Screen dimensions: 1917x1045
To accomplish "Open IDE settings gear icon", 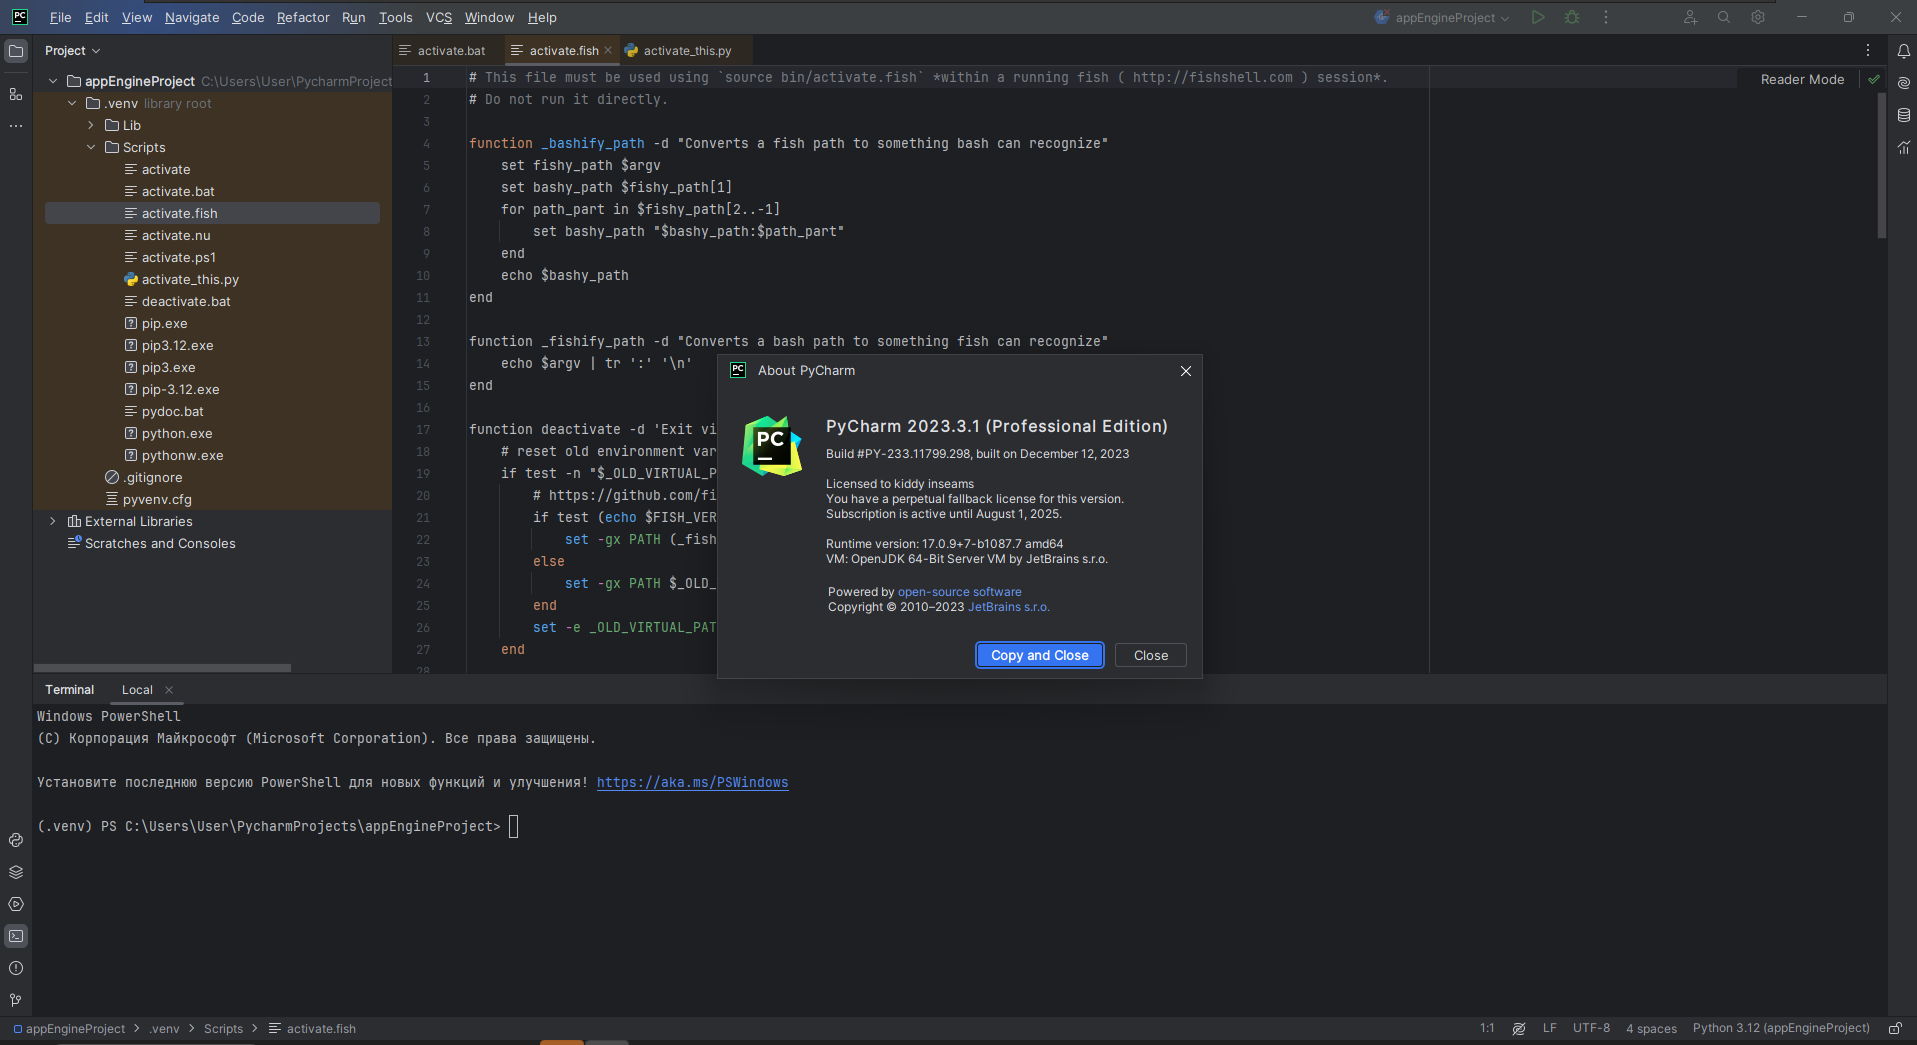I will [x=1758, y=17].
